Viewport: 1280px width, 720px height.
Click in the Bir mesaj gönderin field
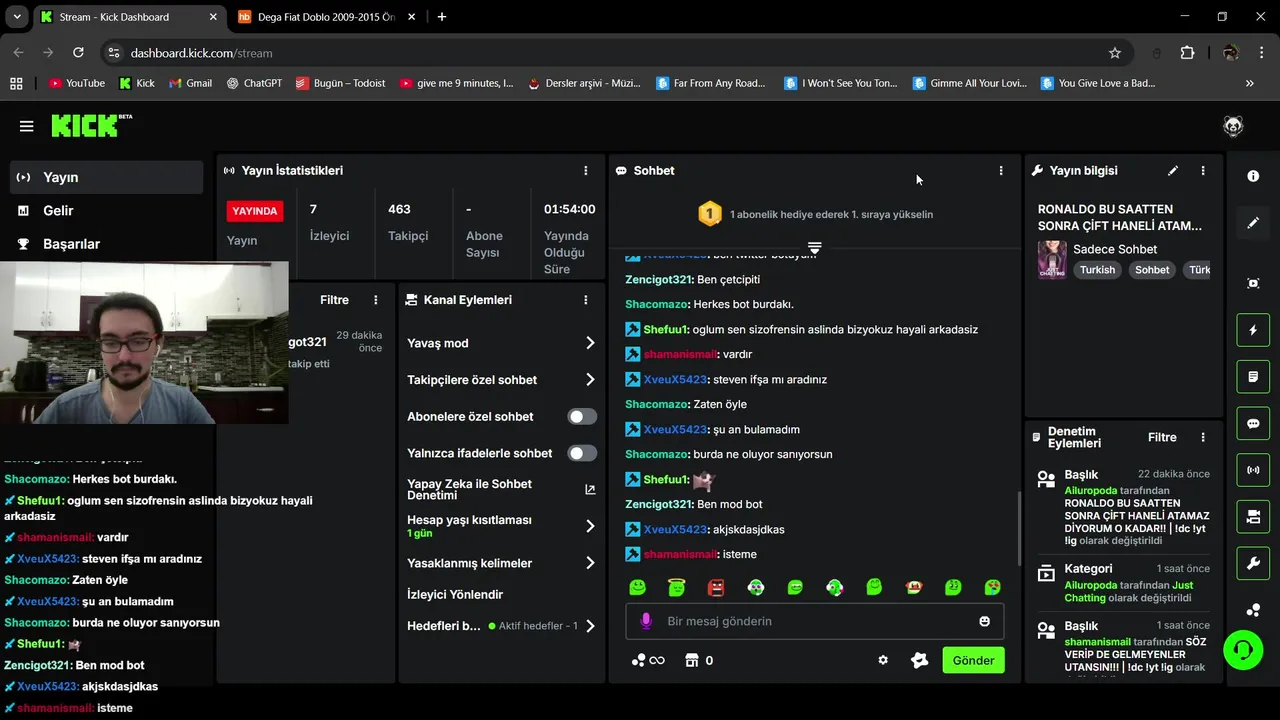(814, 621)
